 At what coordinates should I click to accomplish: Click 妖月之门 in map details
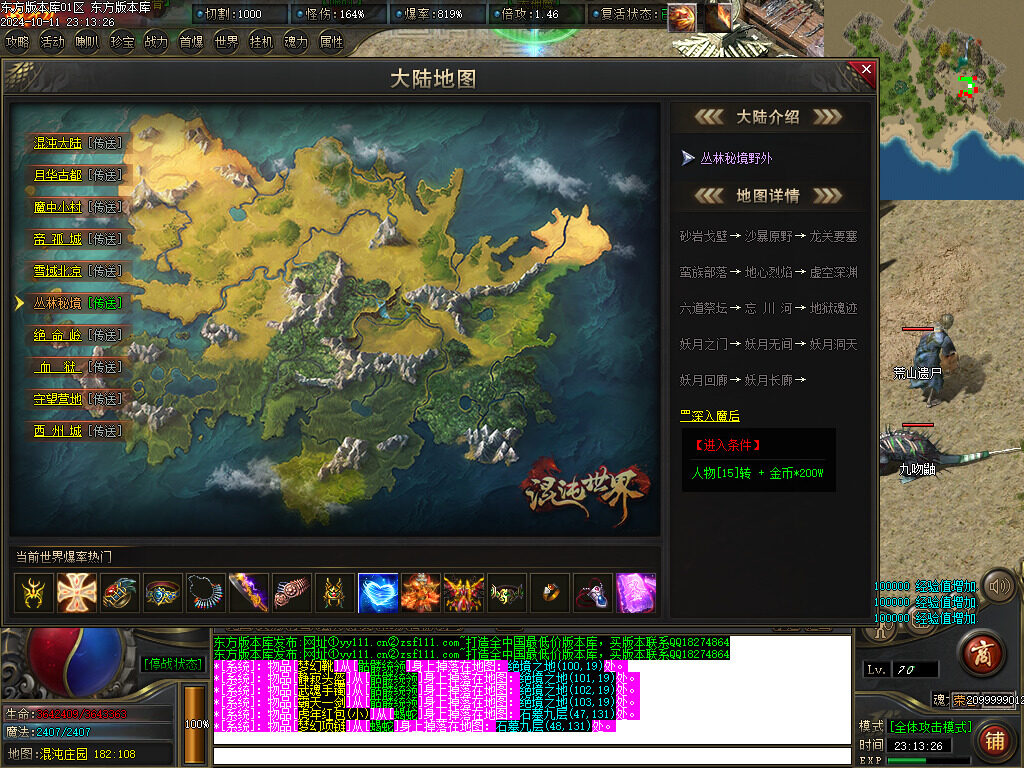tap(703, 344)
